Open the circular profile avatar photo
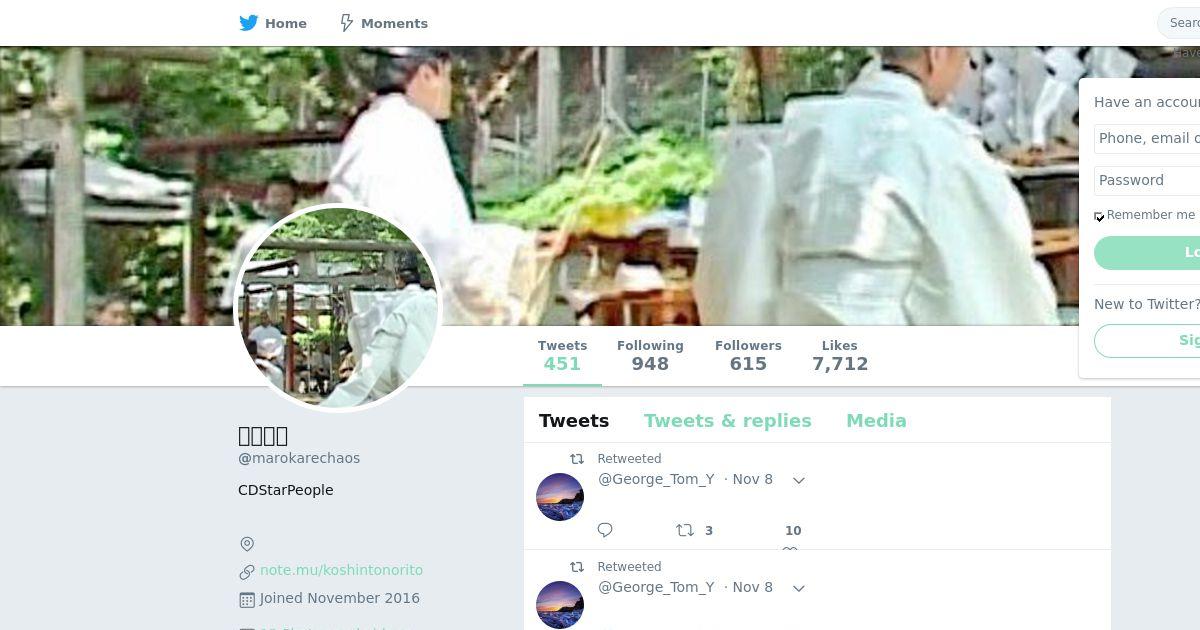Image resolution: width=1200 pixels, height=630 pixels. [338, 308]
